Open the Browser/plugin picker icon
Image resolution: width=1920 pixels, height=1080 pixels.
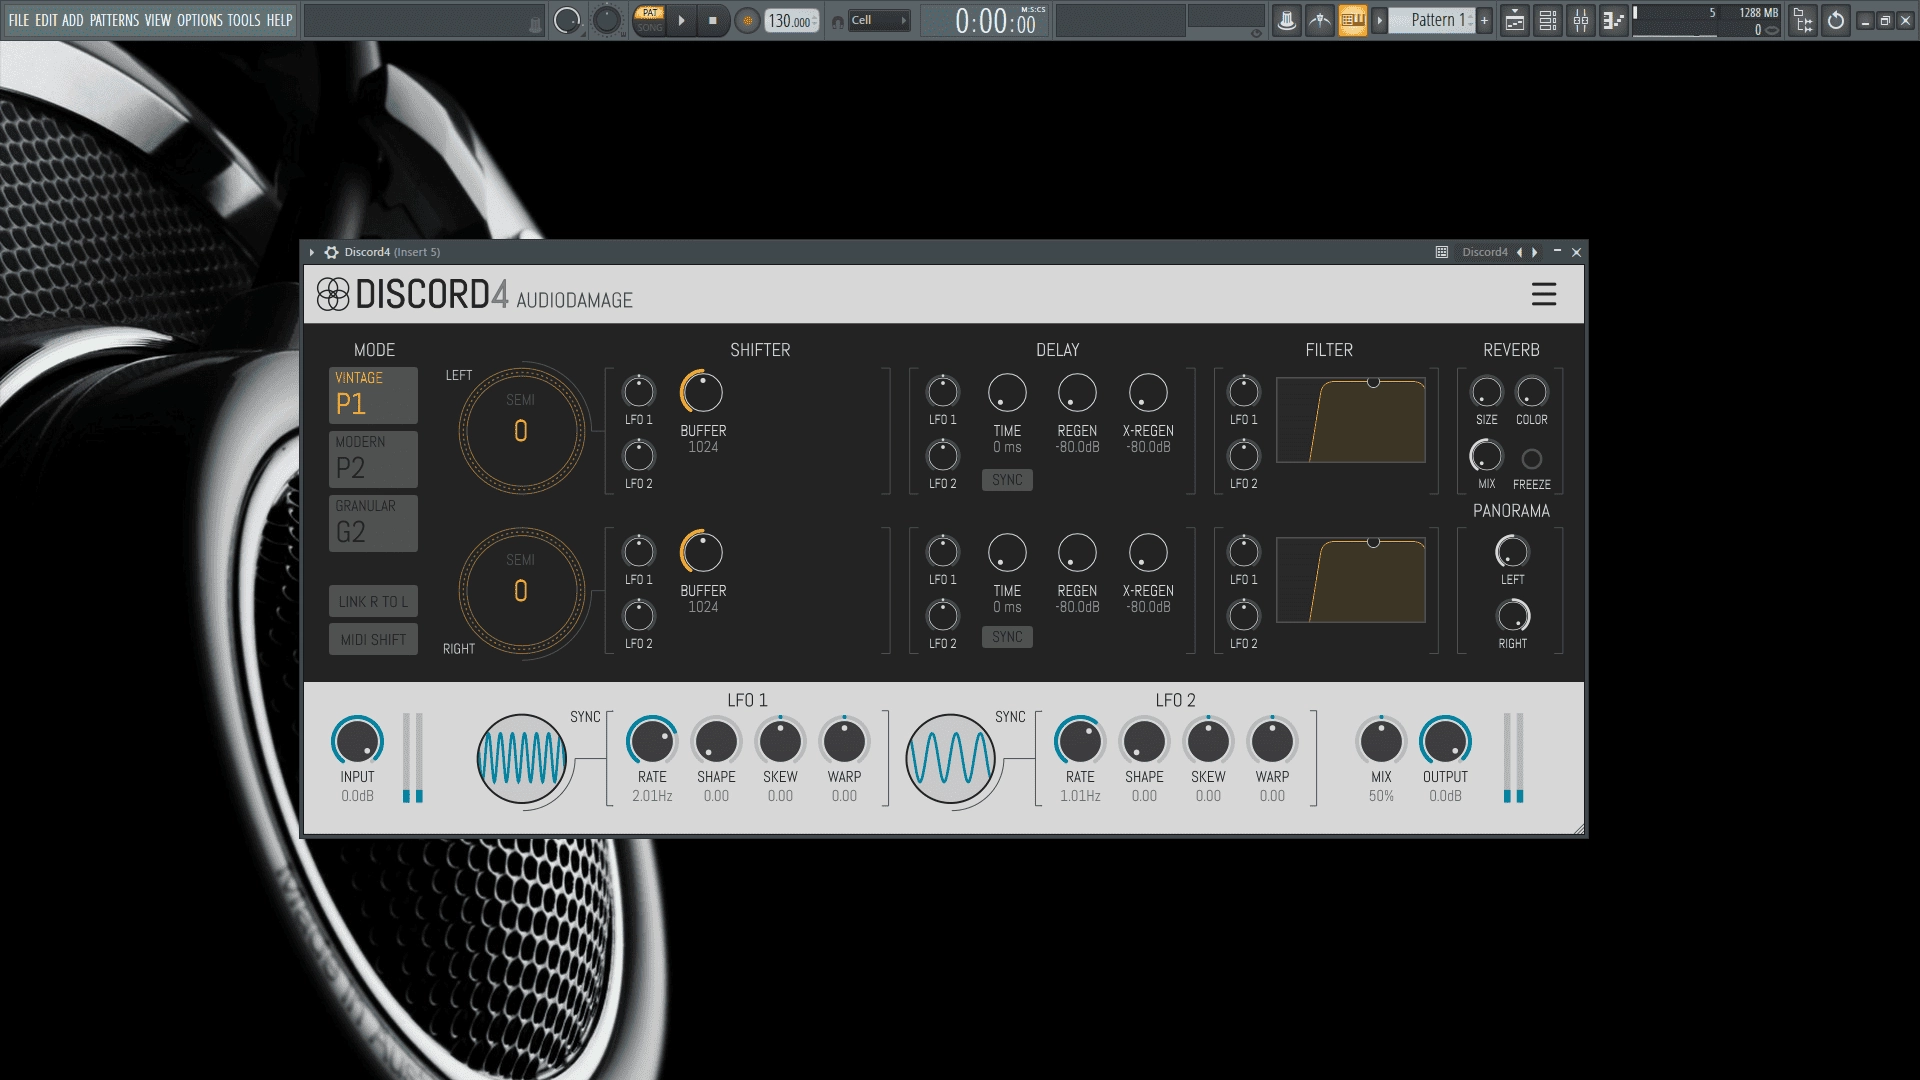click(1803, 20)
